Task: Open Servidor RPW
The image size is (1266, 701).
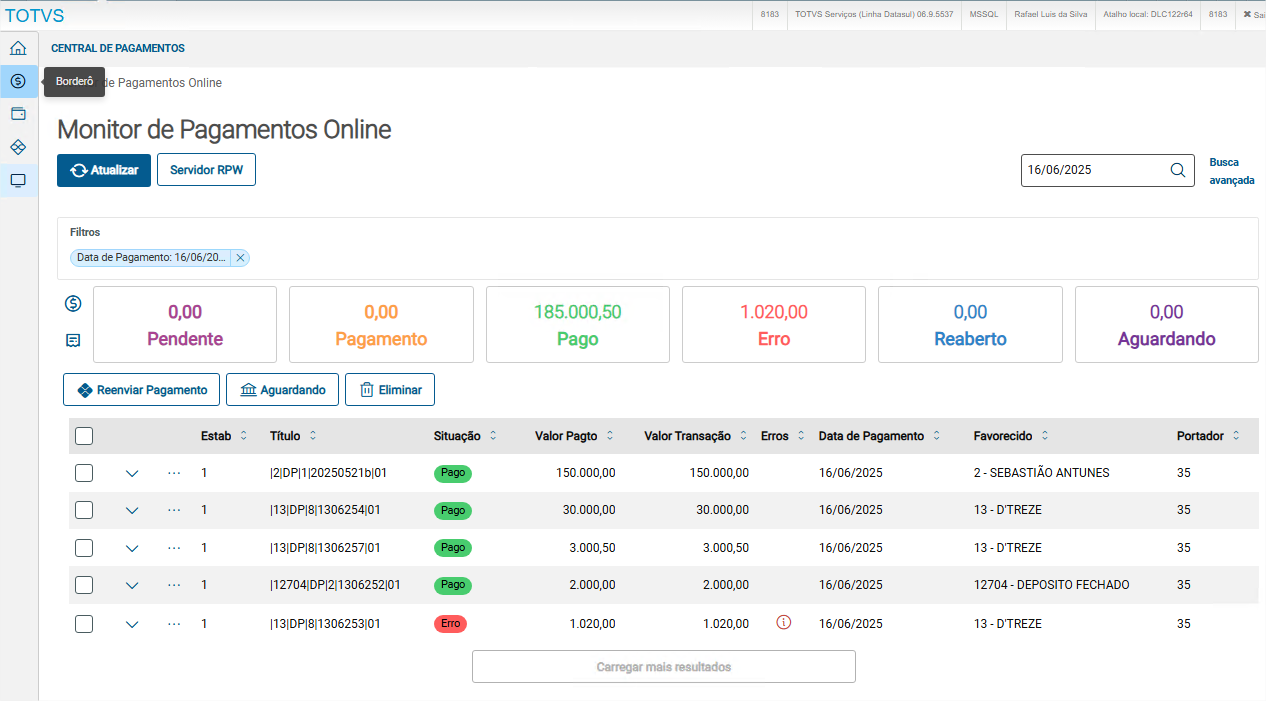Action: [206, 170]
